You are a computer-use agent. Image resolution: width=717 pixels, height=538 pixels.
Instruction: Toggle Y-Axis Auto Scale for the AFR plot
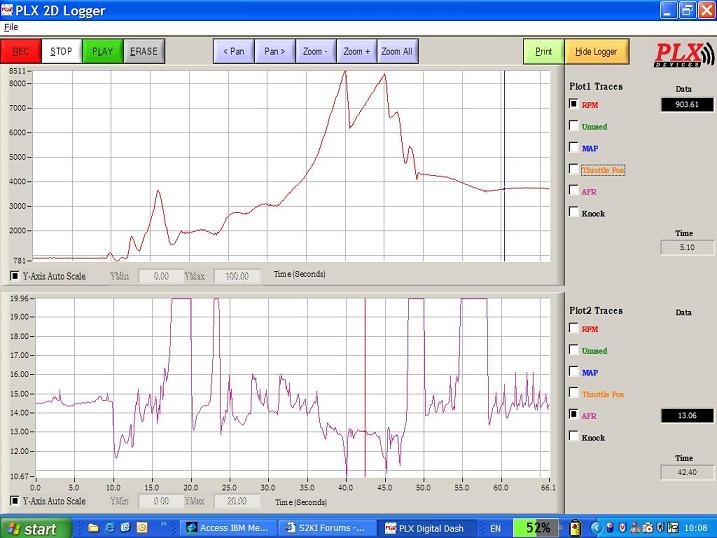click(x=15, y=501)
